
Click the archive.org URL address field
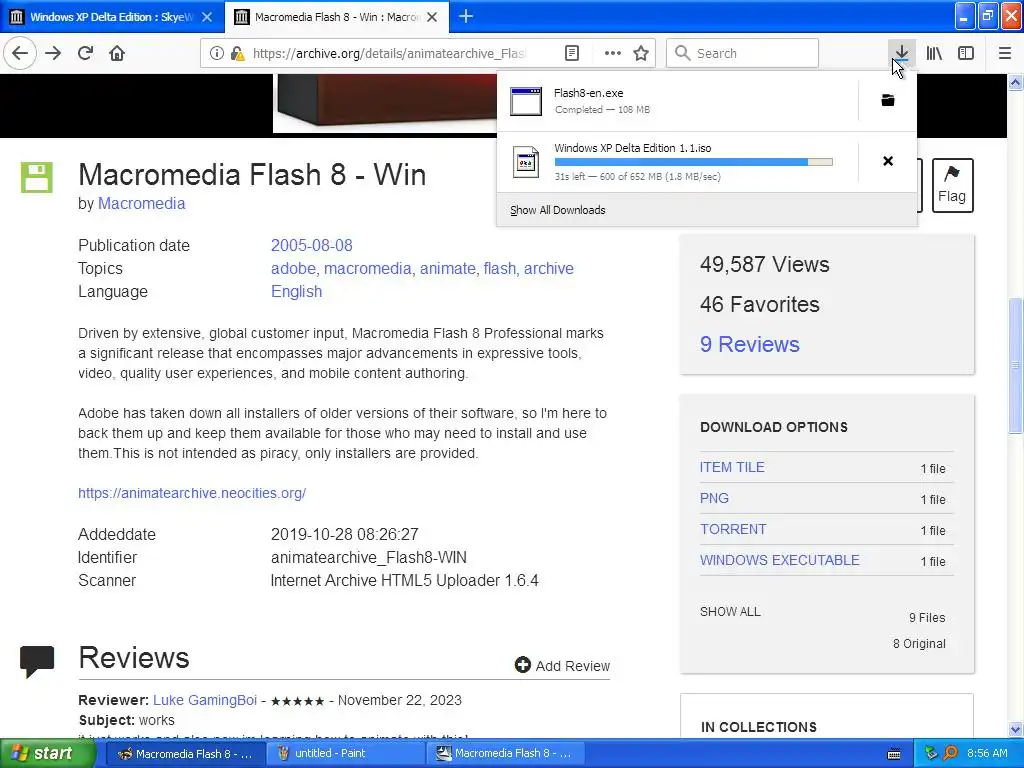(x=389, y=54)
